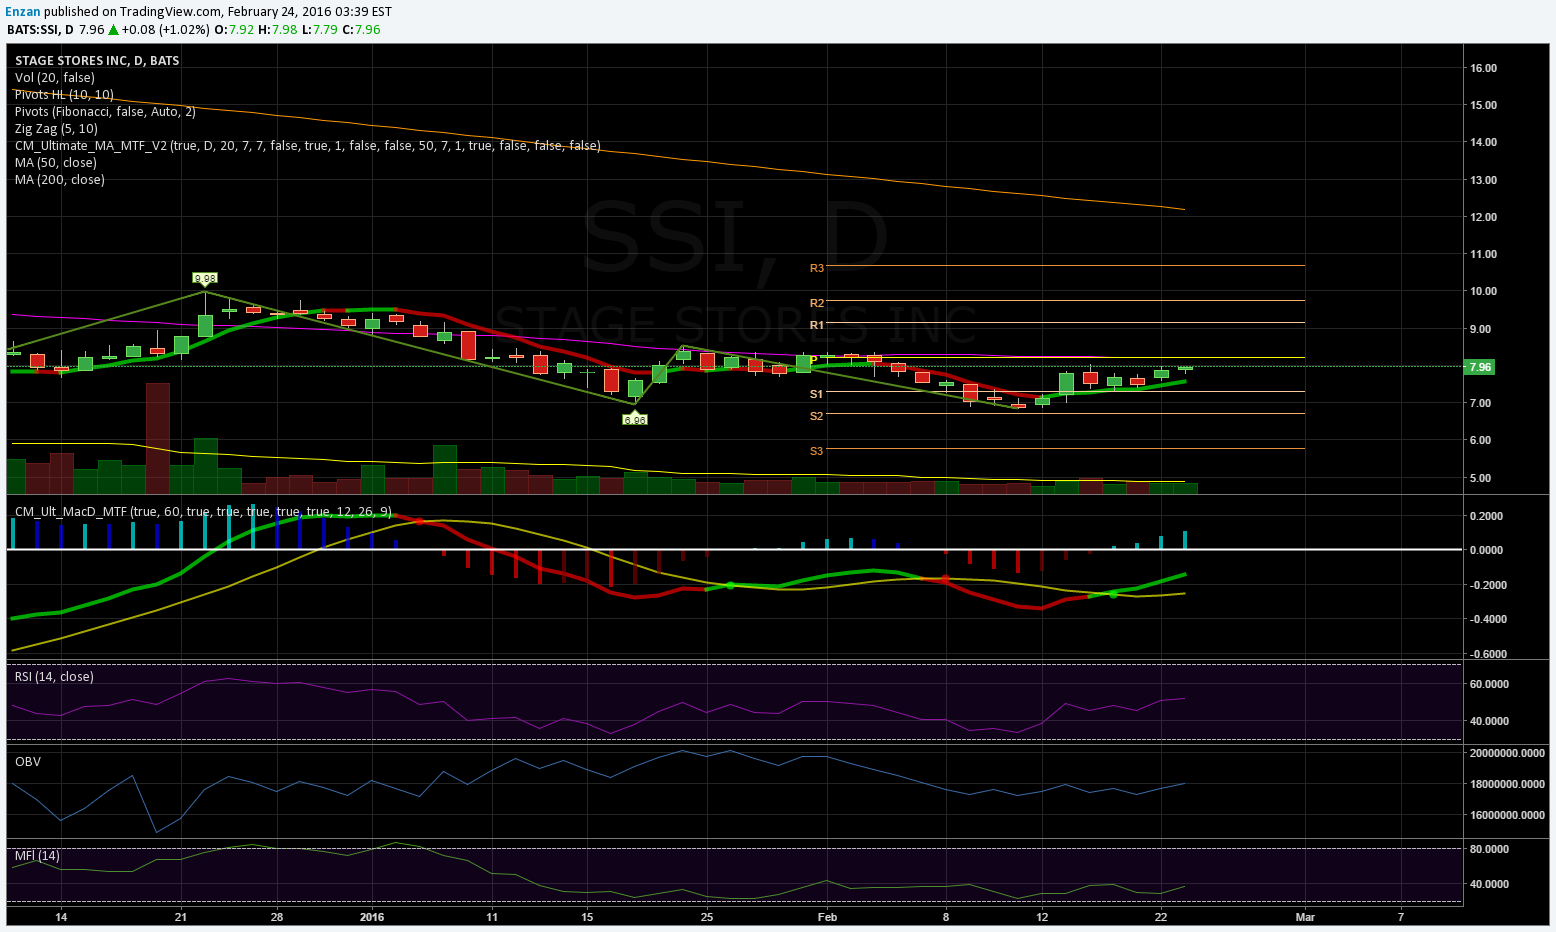1556x932 pixels.
Task: Select the -0.6000 MACD axis label
Action: click(x=1486, y=654)
